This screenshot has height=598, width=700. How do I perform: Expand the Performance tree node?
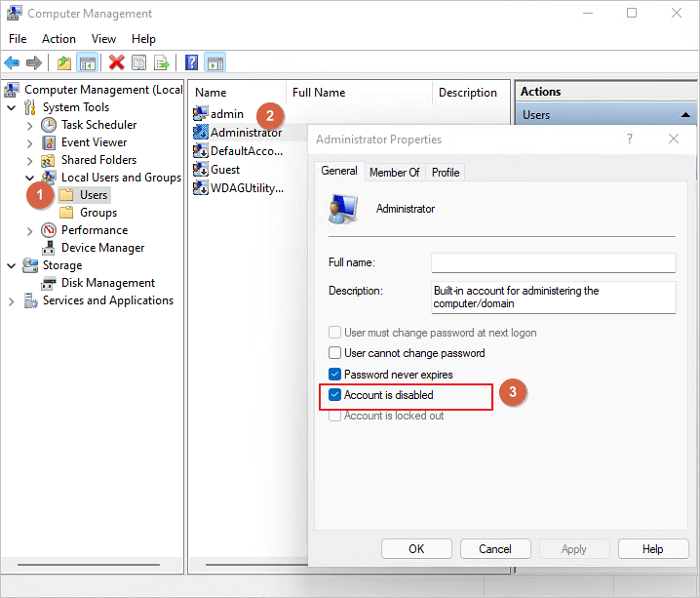[28, 230]
